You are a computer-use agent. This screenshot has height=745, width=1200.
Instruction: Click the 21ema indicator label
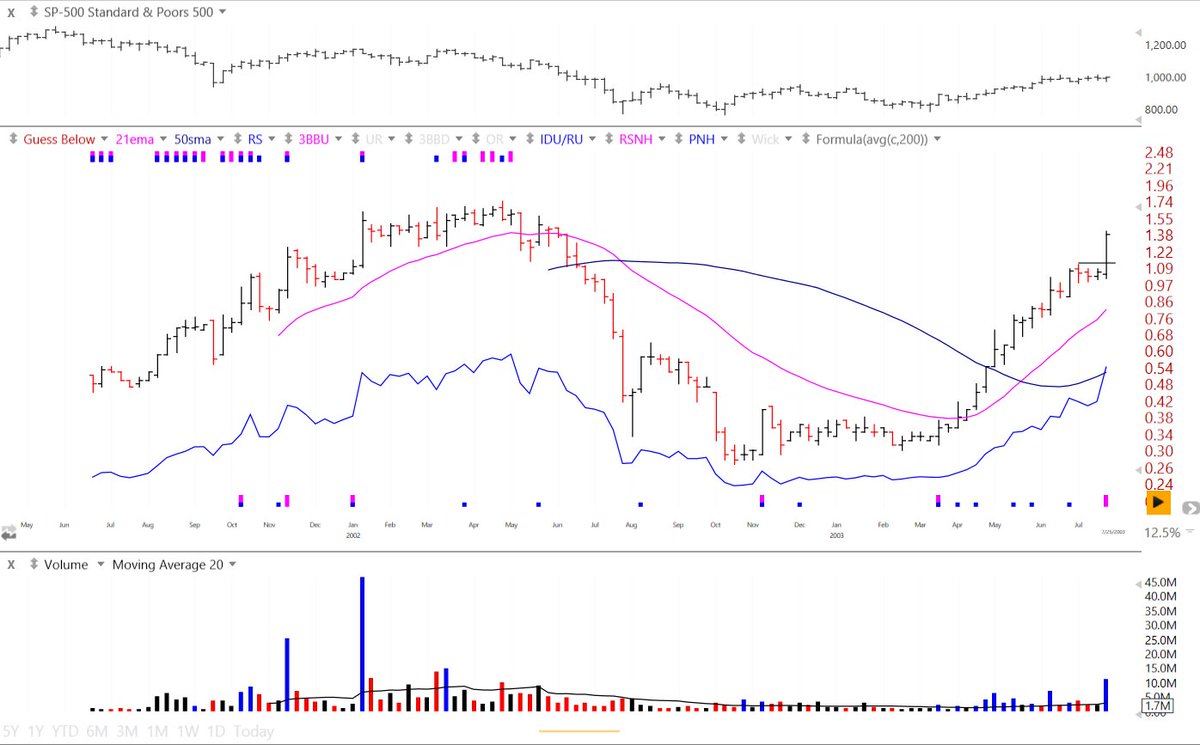click(x=136, y=139)
